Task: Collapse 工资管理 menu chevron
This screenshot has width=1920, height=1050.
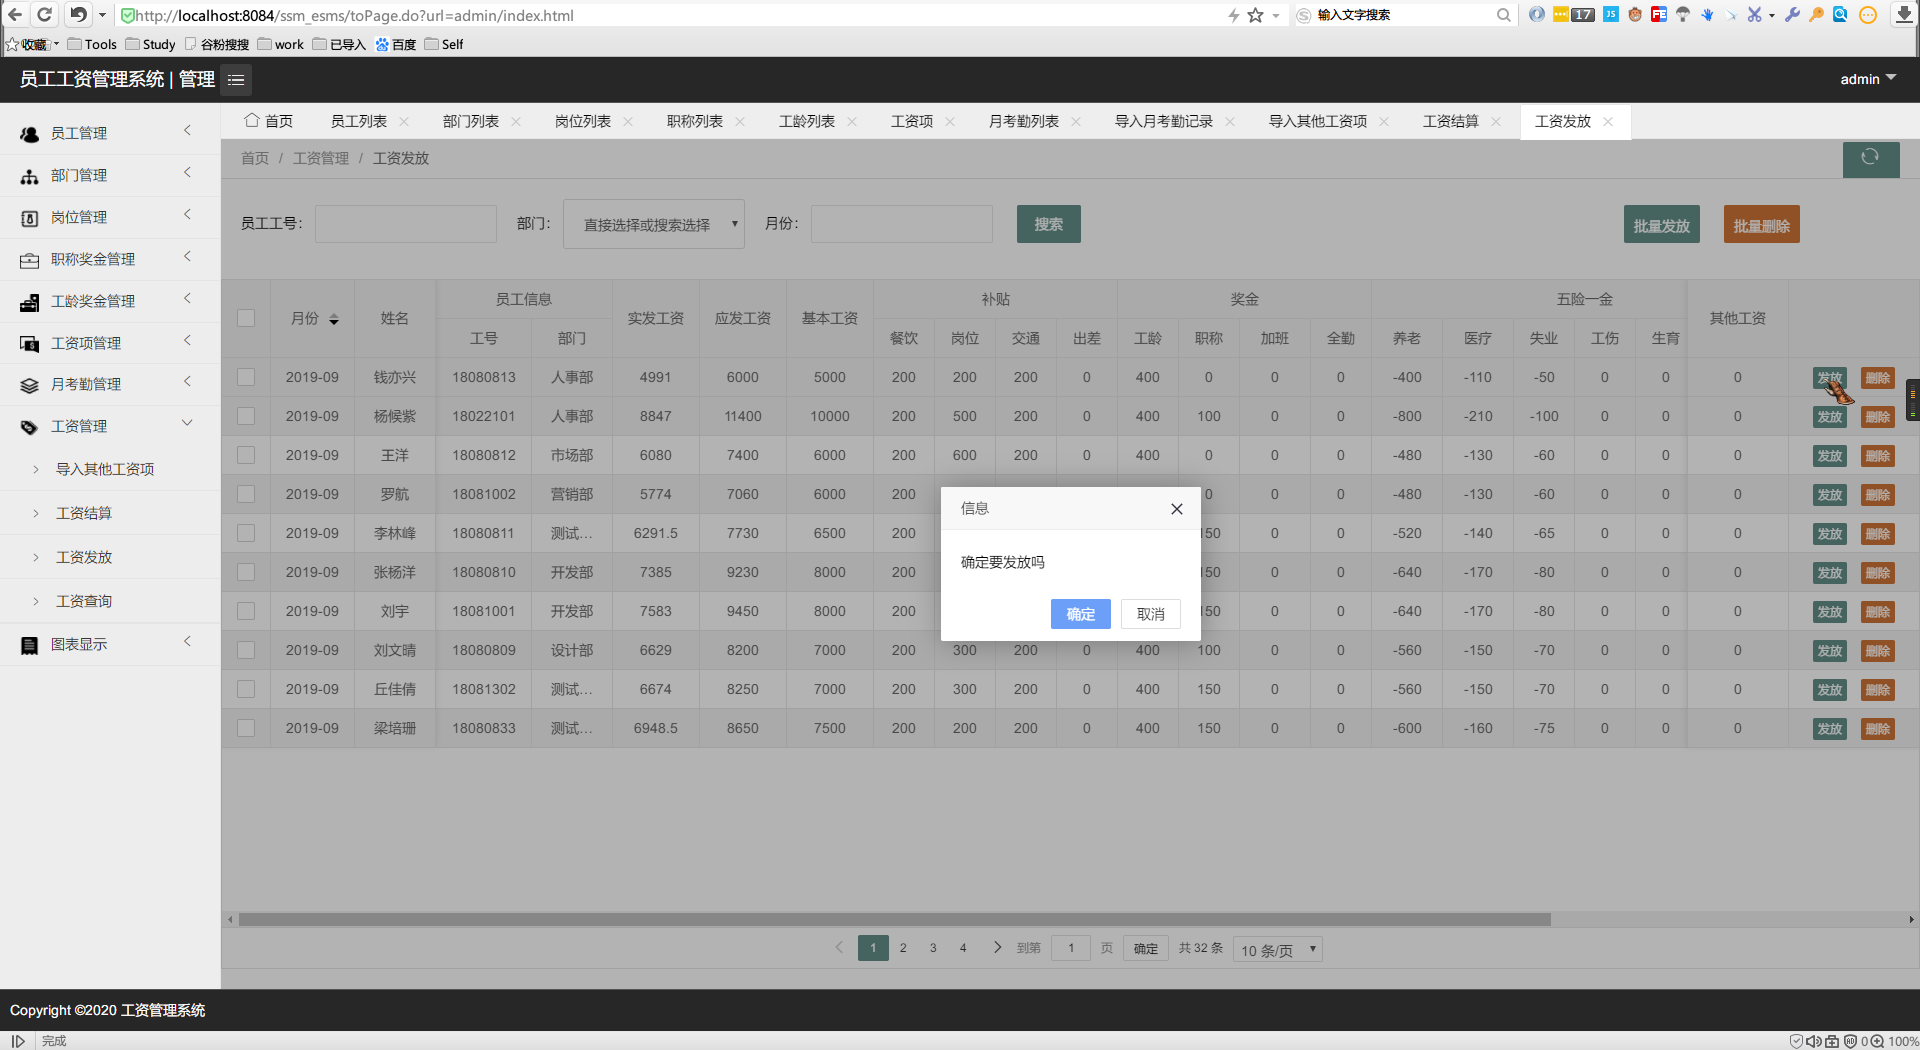Action: click(187, 424)
